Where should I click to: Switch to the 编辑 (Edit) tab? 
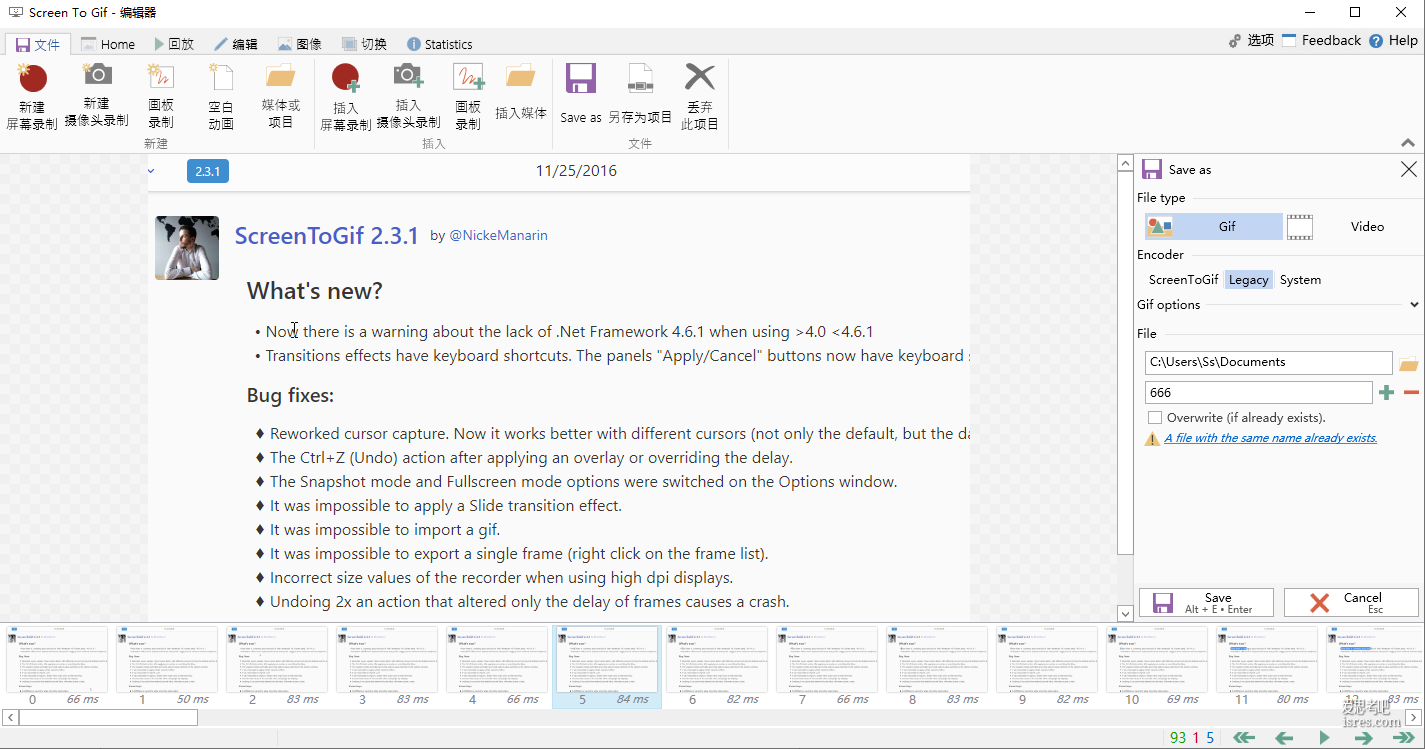click(x=236, y=44)
